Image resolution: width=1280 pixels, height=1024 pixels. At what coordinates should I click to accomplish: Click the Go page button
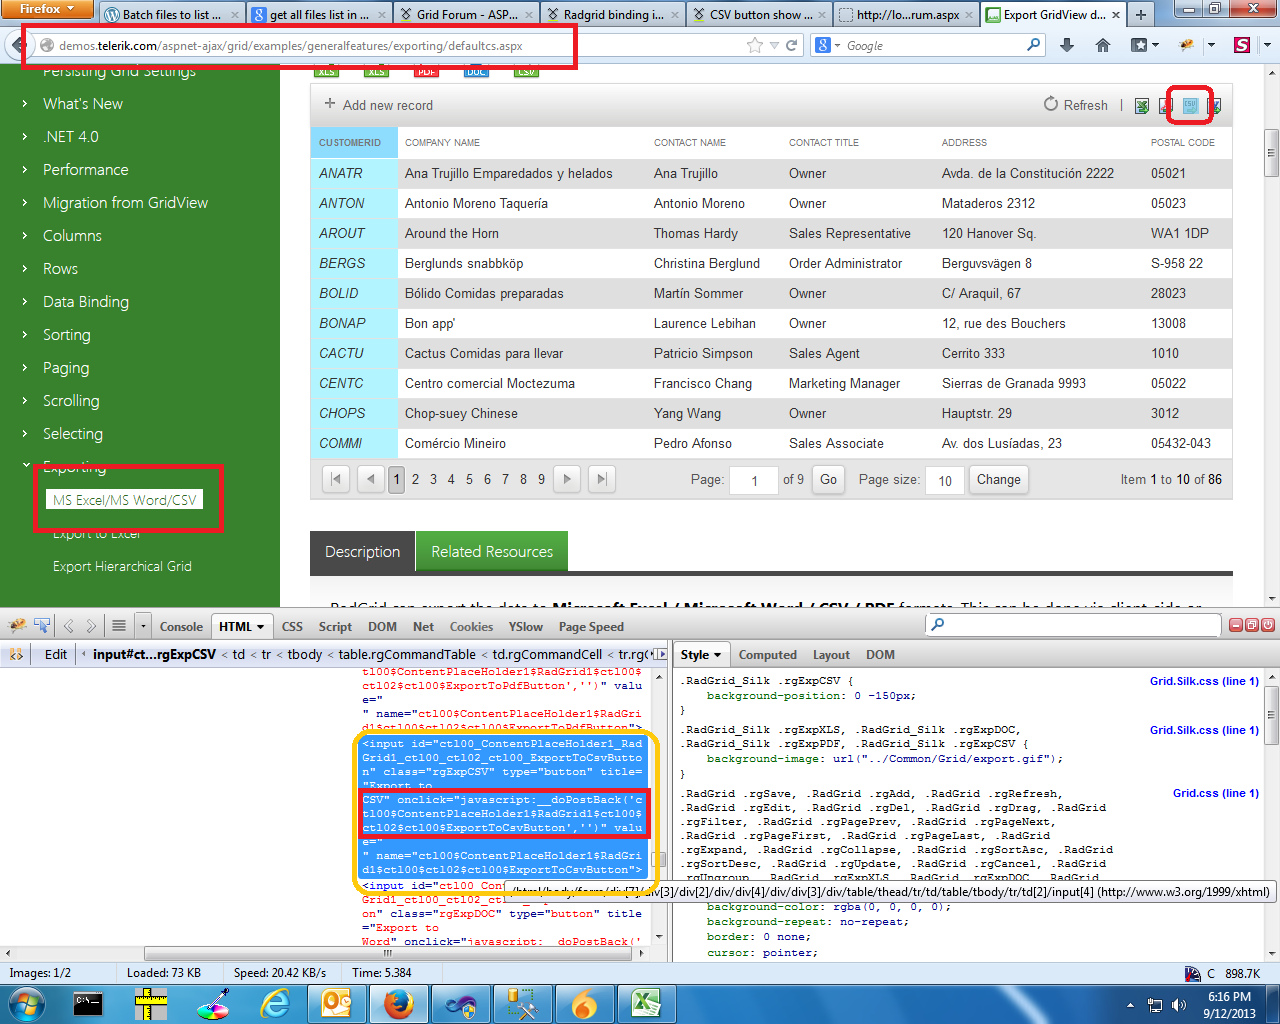click(828, 480)
